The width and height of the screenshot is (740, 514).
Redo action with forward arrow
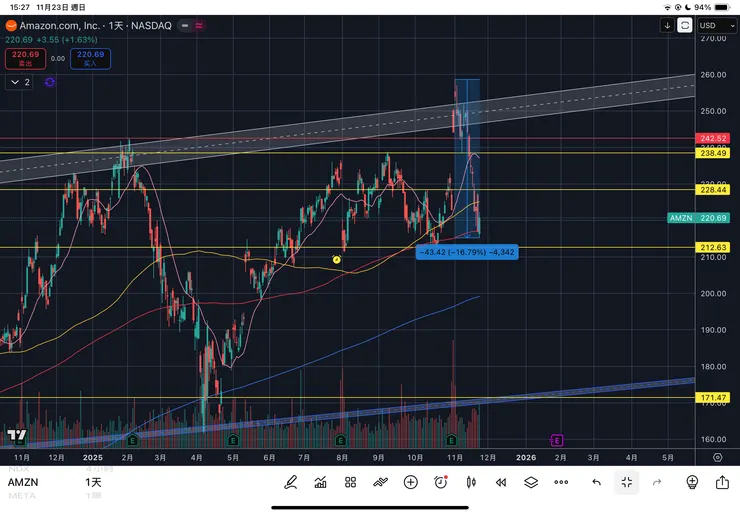(657, 482)
